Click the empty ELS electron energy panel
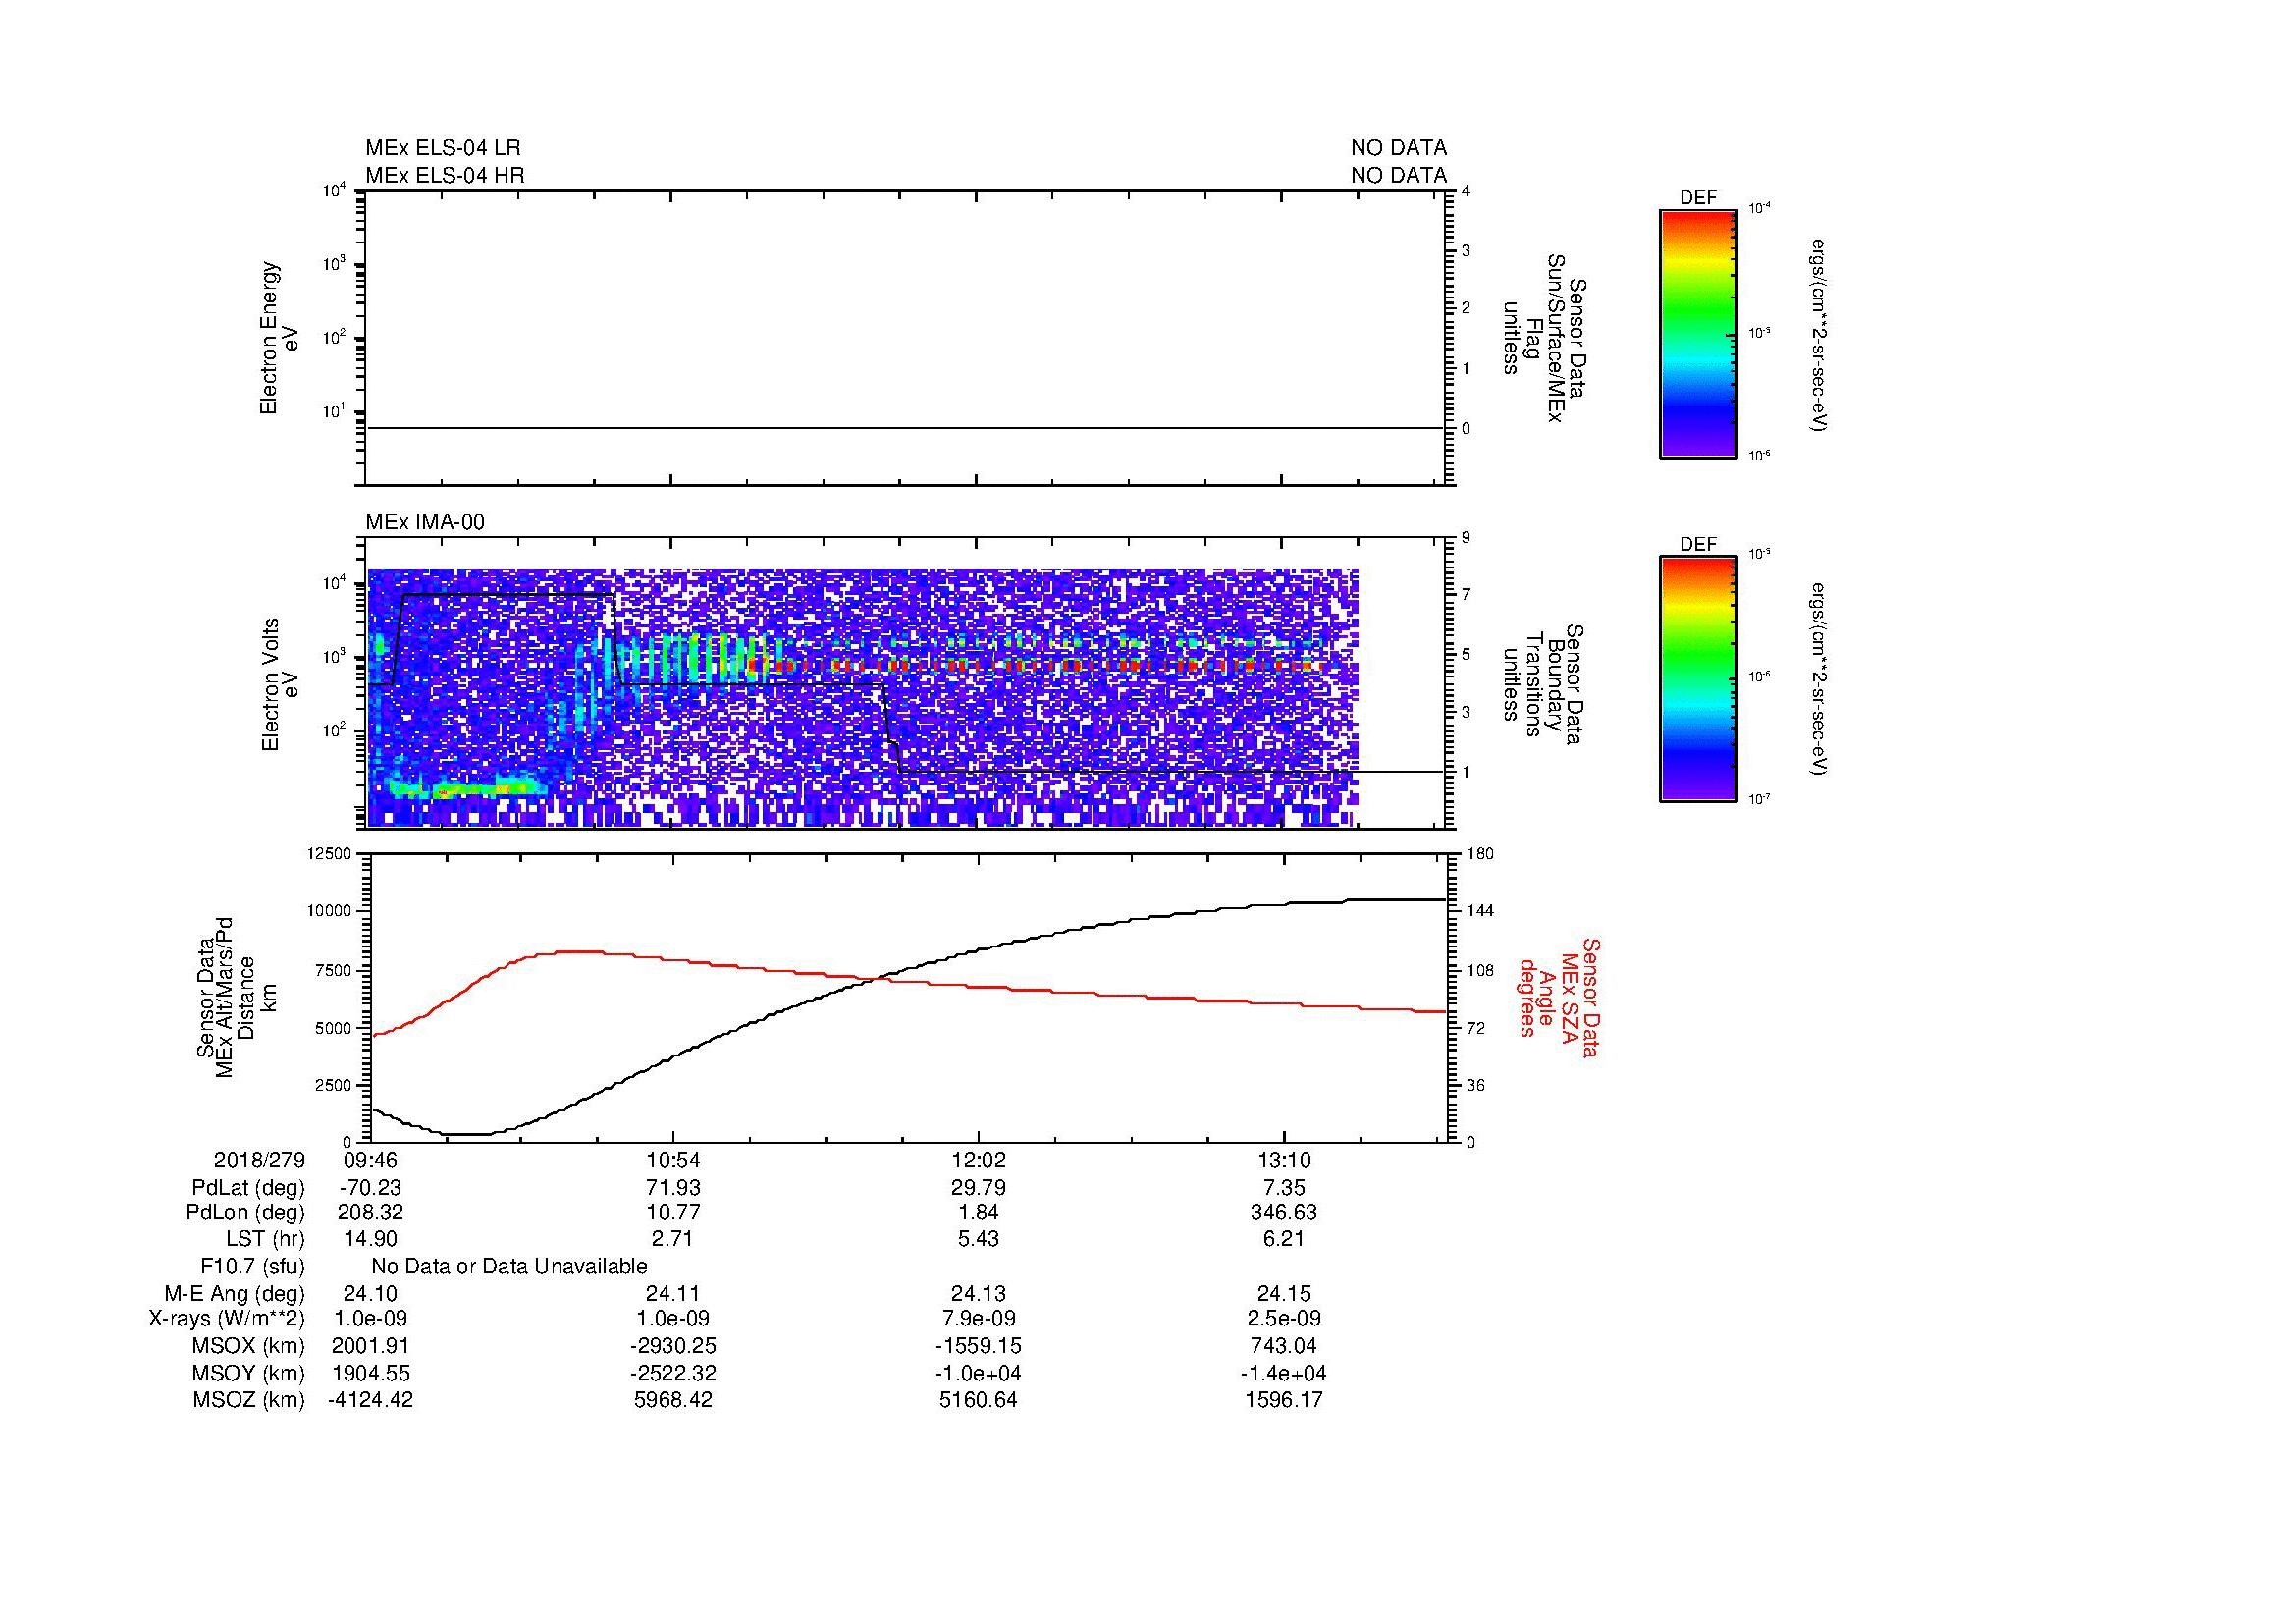This screenshot has width=2296, height=1623. point(905,338)
